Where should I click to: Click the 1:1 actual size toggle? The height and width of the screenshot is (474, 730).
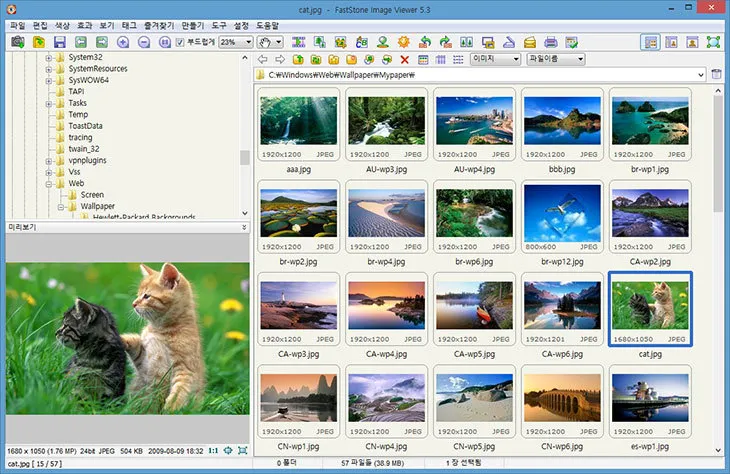213,451
